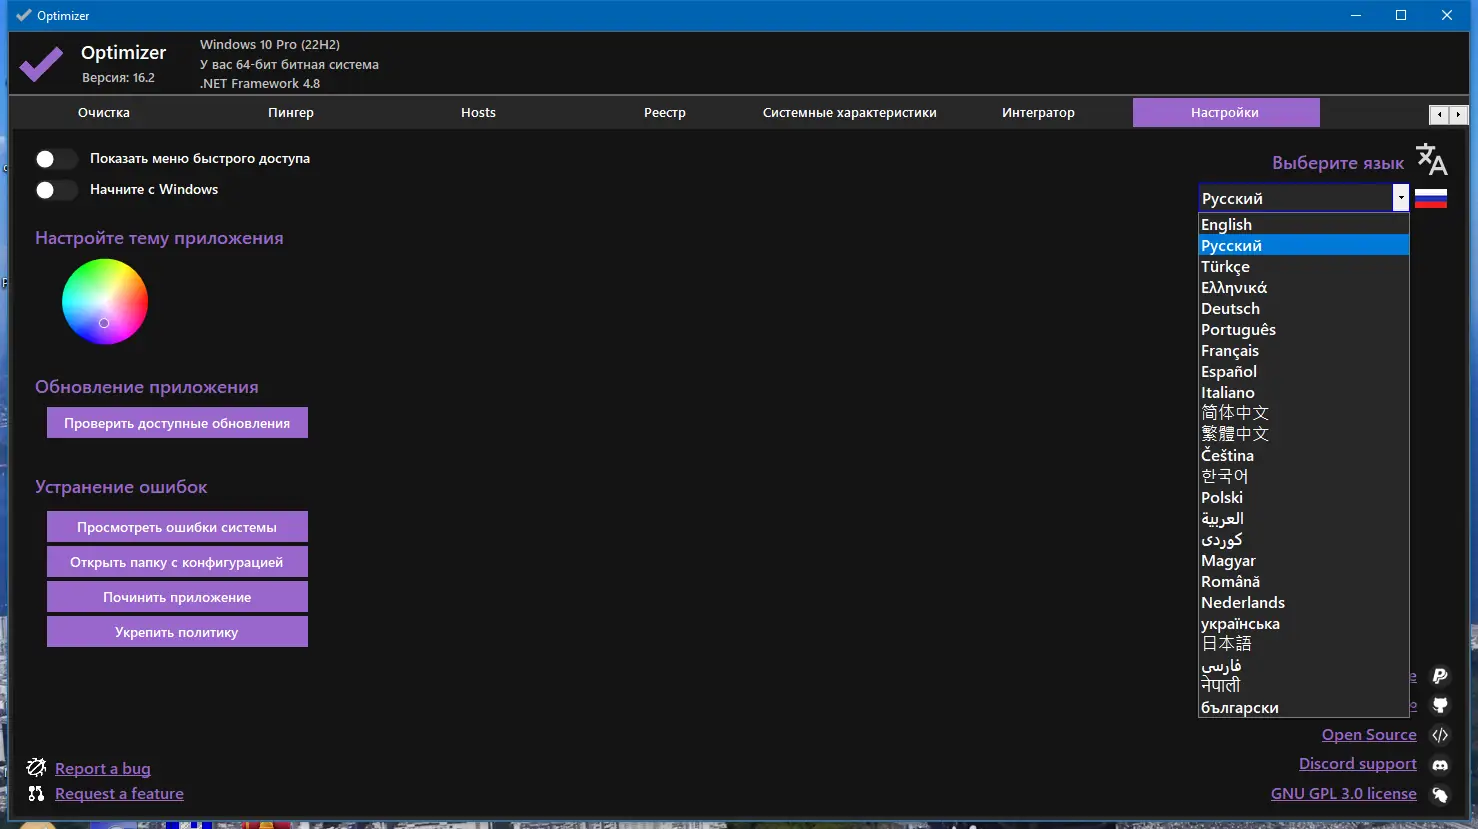
Task: Collapse the language combo box arrow
Action: [x=1400, y=198]
